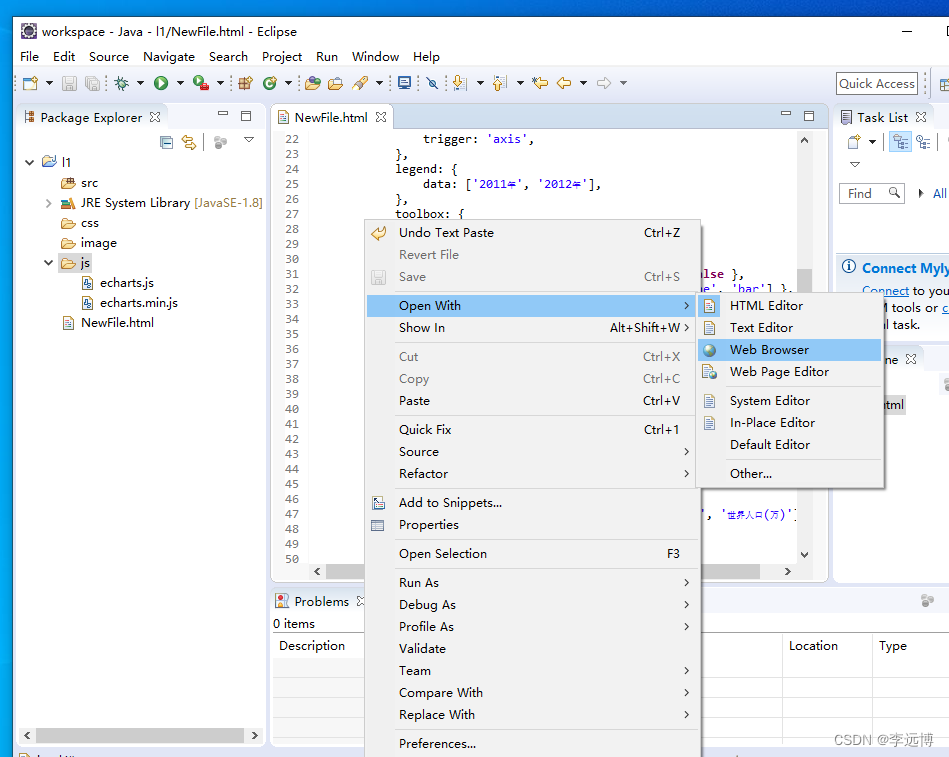Click the Quick Access button
This screenshot has height=757, width=949.
[876, 83]
